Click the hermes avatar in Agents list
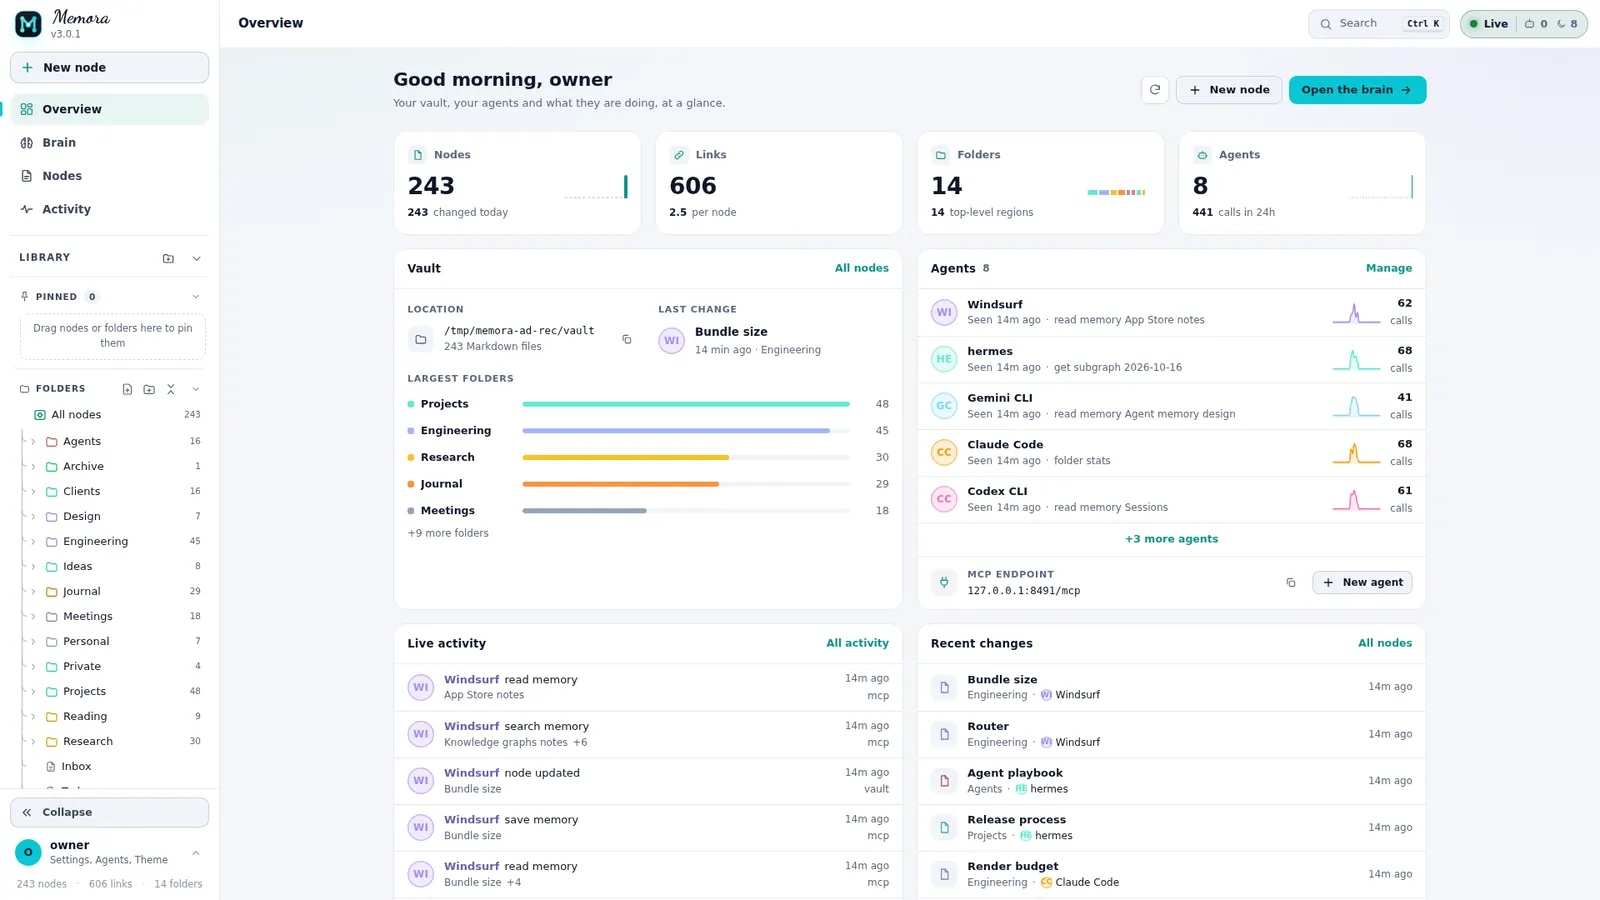The width and height of the screenshot is (1600, 900). [944, 359]
